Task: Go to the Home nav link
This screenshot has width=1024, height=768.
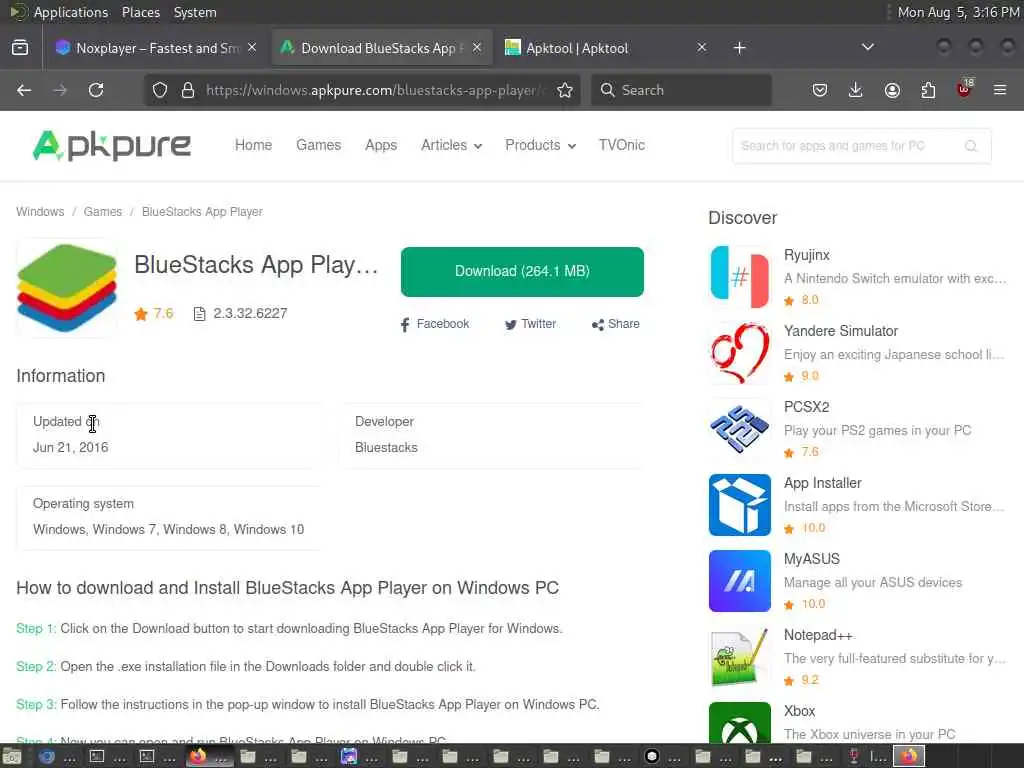Action: (253, 145)
